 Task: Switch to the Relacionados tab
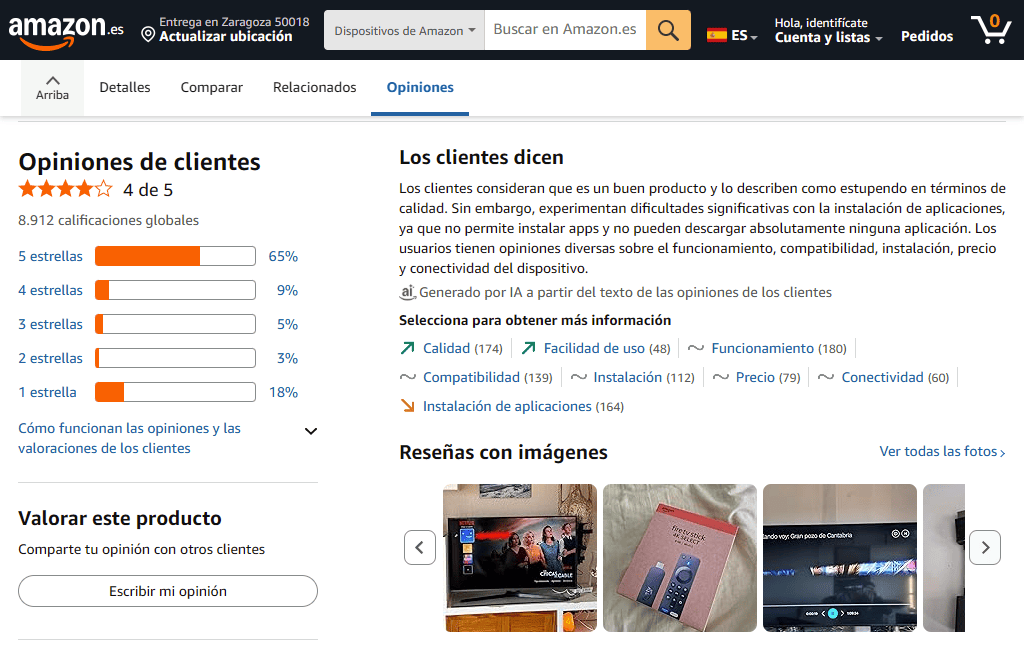315,88
